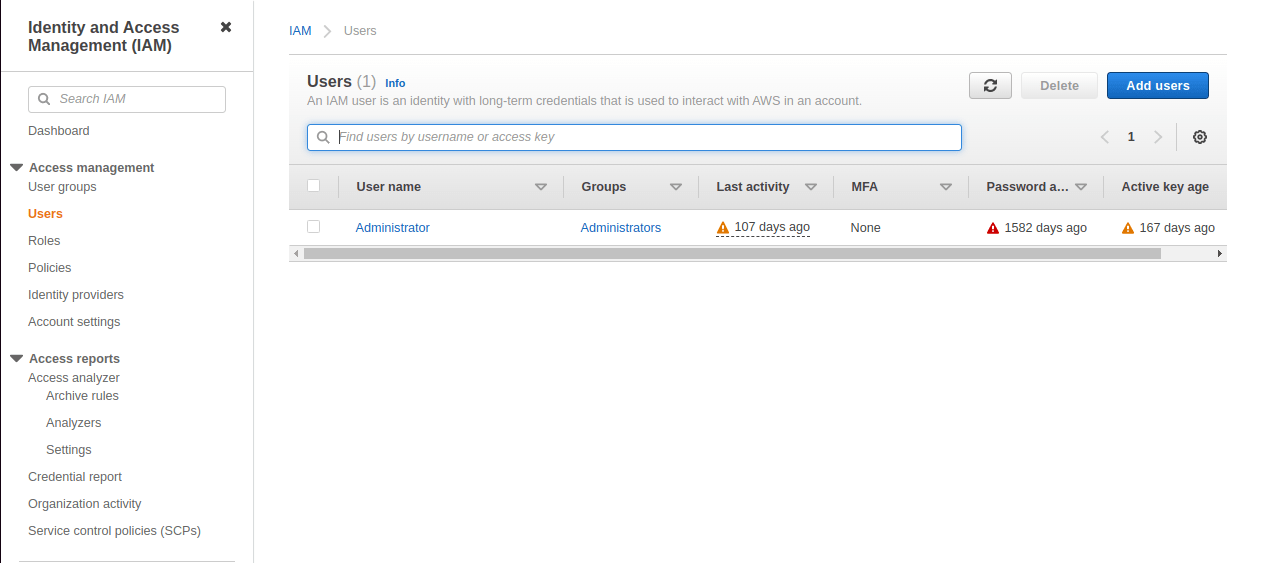Screen dimensions: 1261x563
Task: Go to IAM breadcrumb link
Action: [300, 31]
